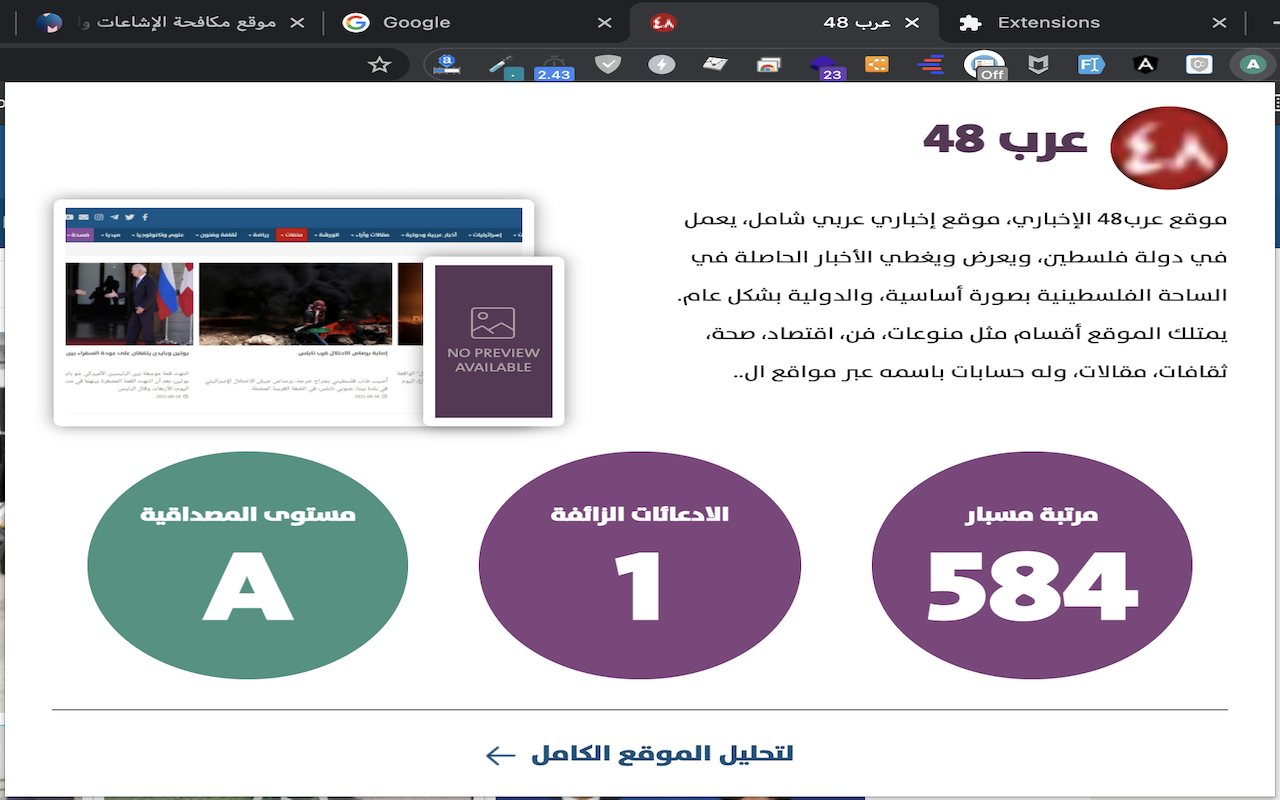Click the red عرب 48 site logo
Image resolution: width=1280 pixels, height=800 pixels.
pyautogui.click(x=1168, y=147)
